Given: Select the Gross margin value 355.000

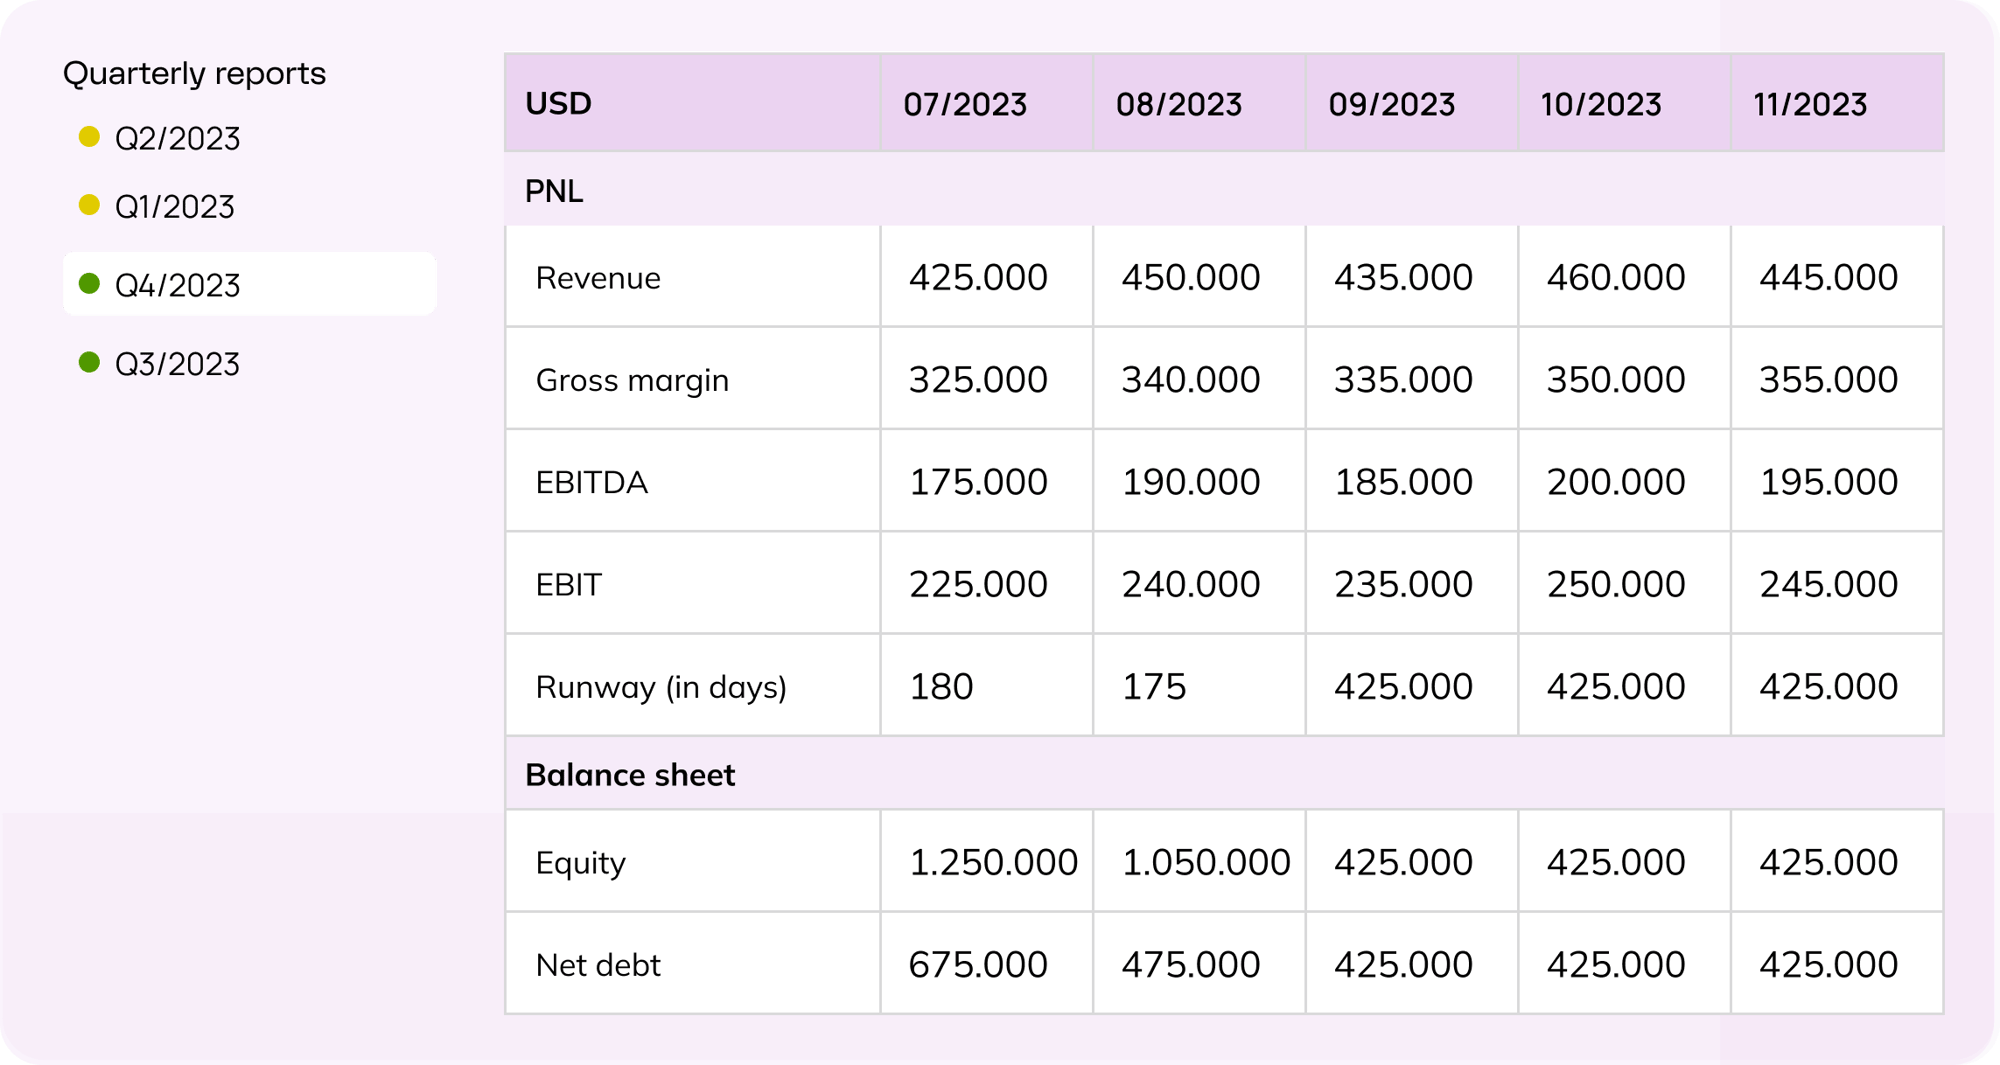Looking at the screenshot, I should (x=1828, y=380).
